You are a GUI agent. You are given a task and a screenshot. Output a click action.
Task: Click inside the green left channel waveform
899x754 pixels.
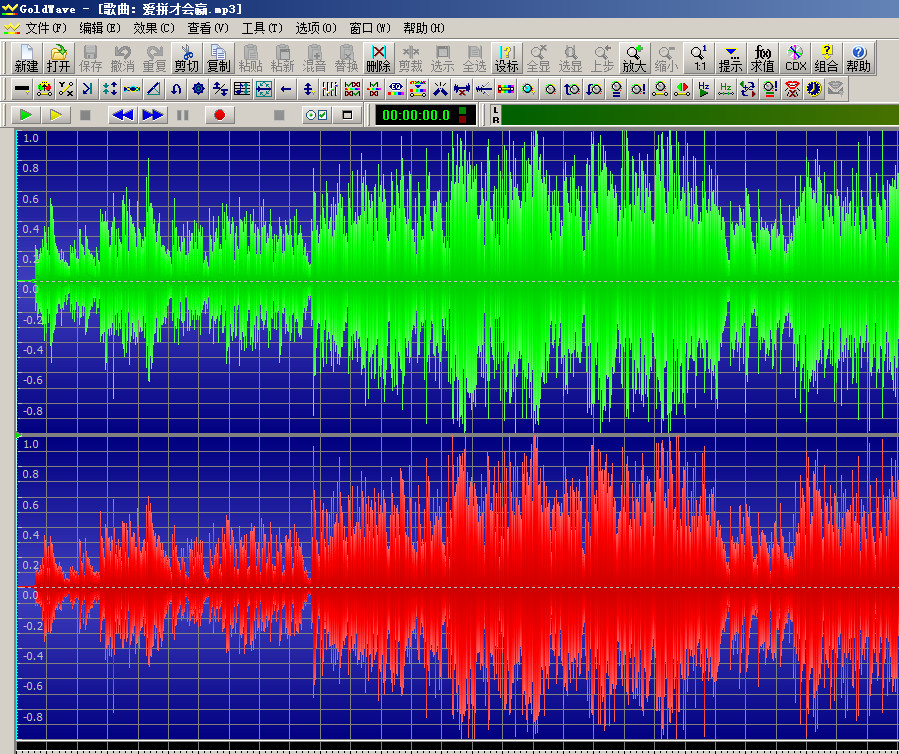[458, 281]
